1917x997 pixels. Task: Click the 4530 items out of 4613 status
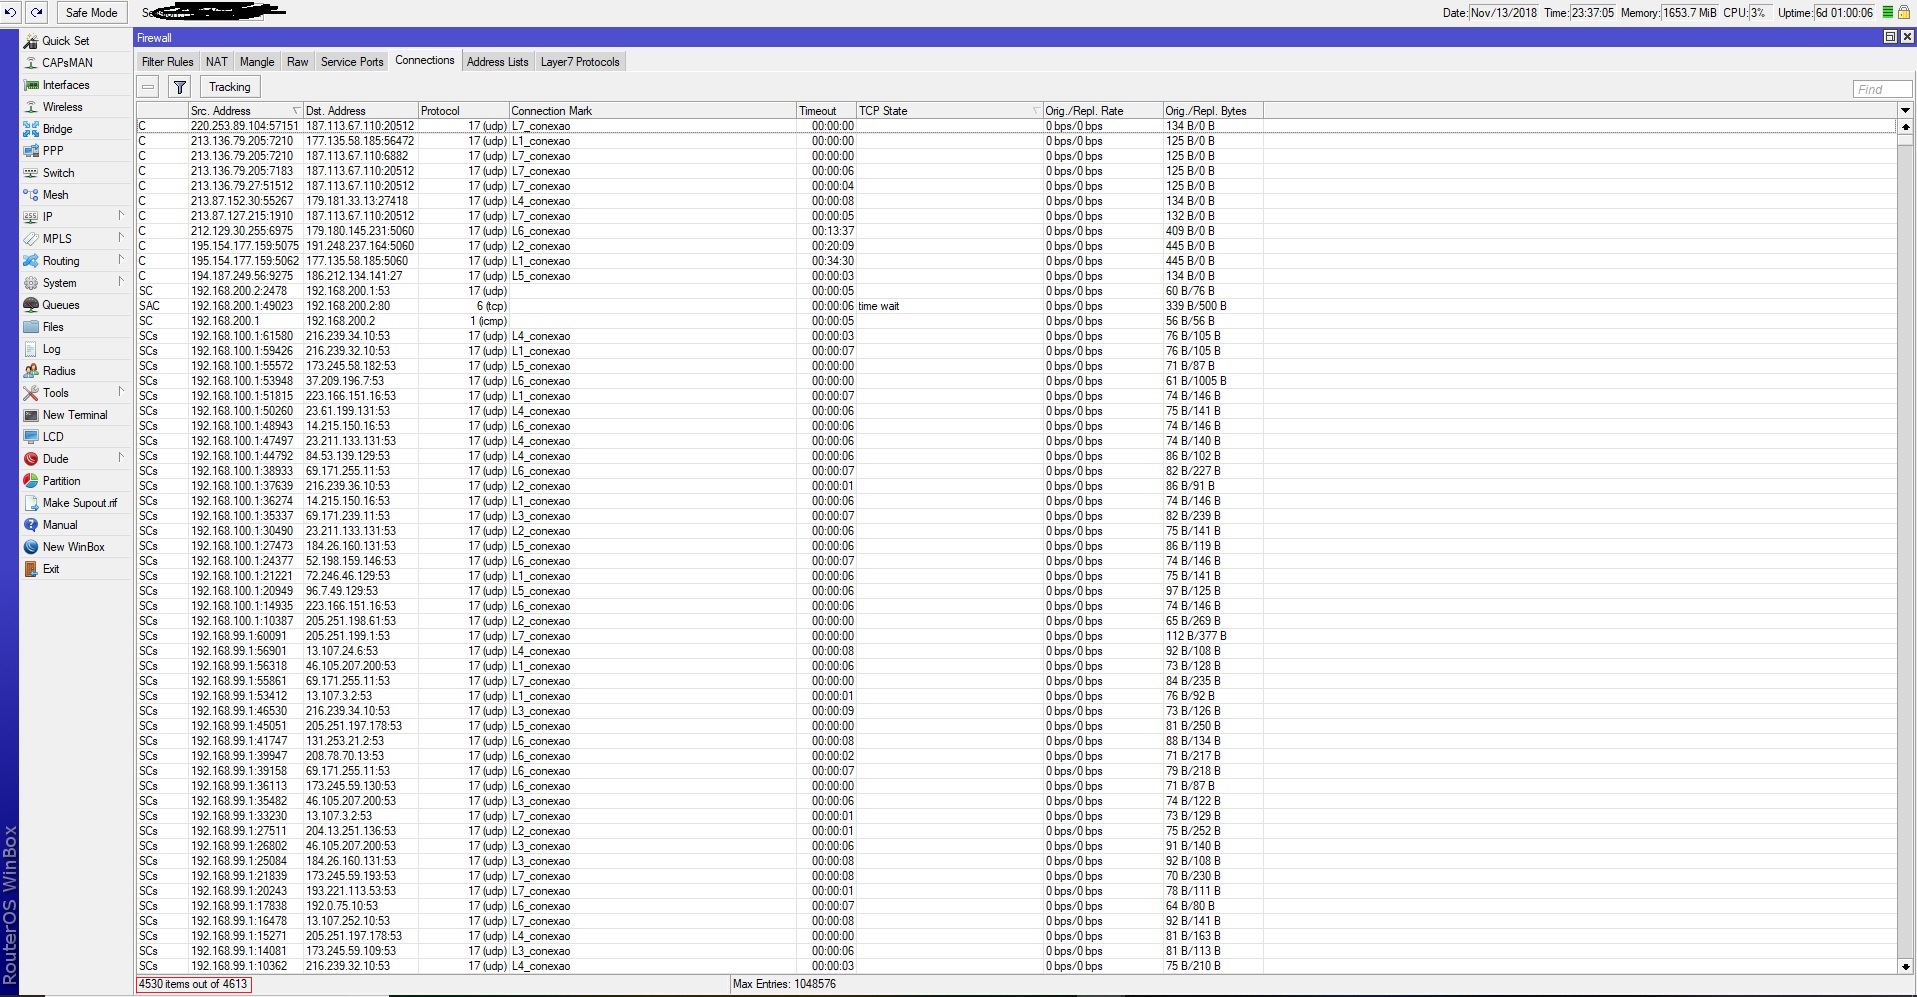point(194,984)
